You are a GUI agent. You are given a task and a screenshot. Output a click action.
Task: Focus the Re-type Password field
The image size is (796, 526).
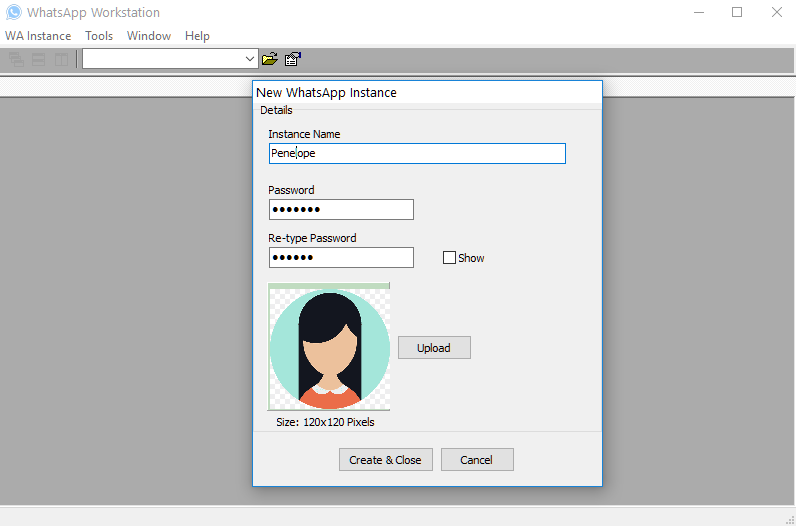[341, 257]
